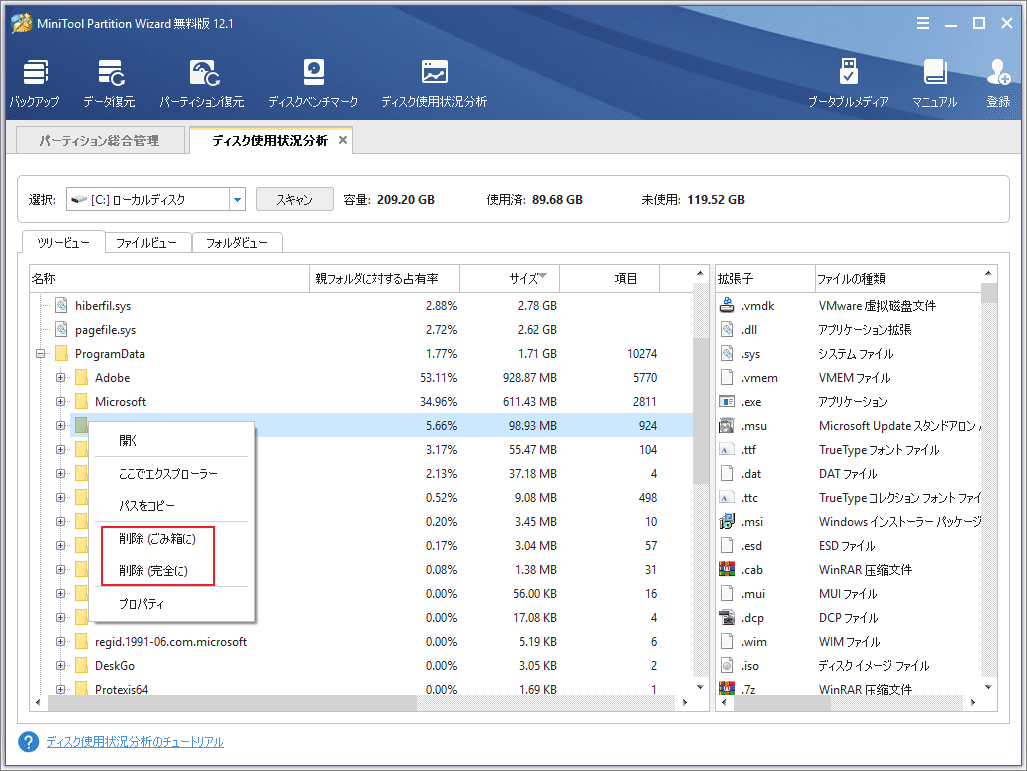Click the tree list vertical scrollbar thumb
Viewport: 1027px width, 771px height.
(x=700, y=410)
